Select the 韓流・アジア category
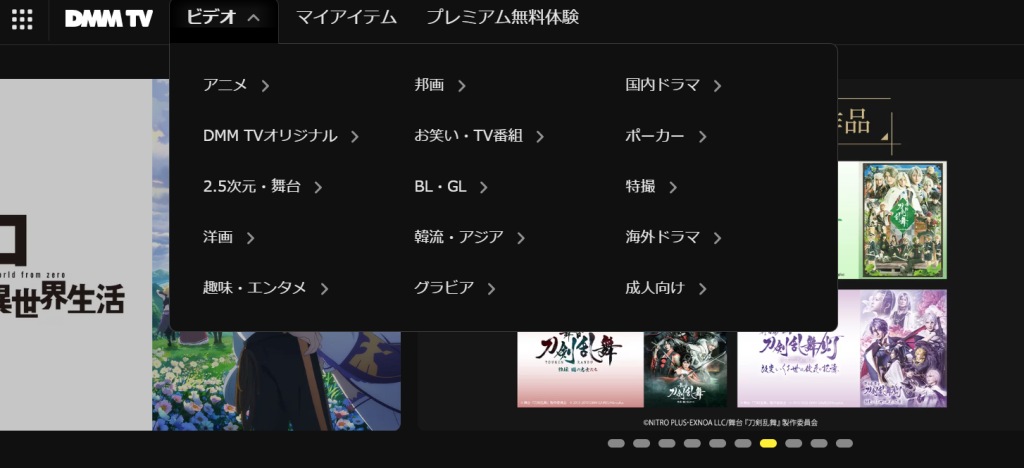 pos(459,237)
